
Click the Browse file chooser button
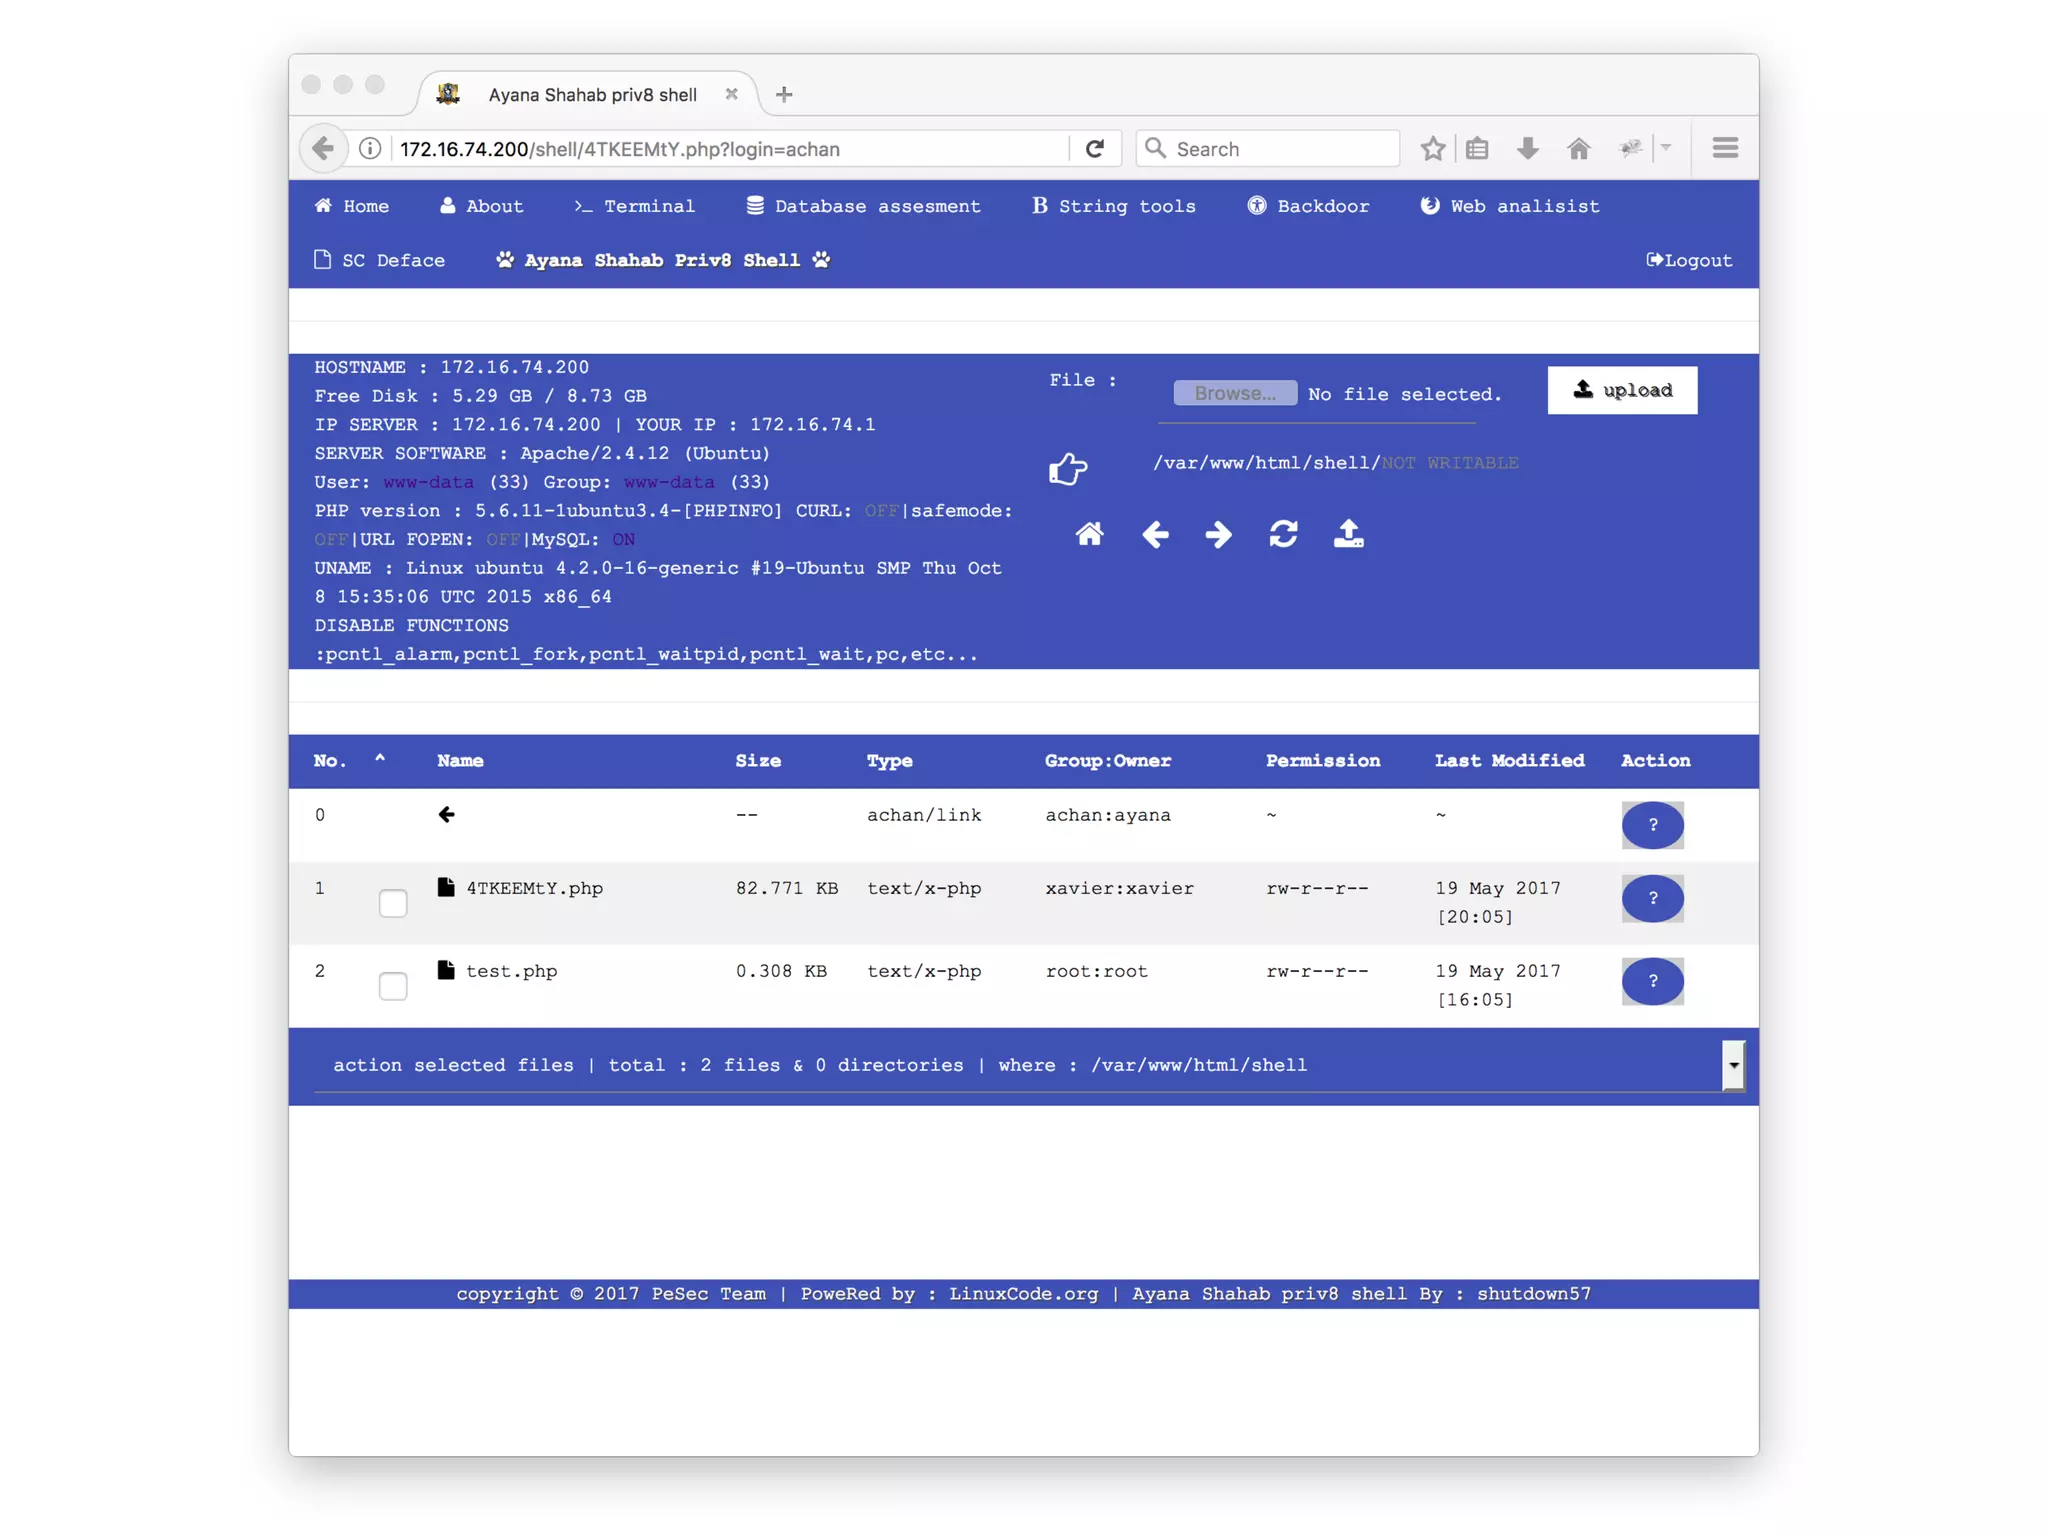(x=1234, y=393)
